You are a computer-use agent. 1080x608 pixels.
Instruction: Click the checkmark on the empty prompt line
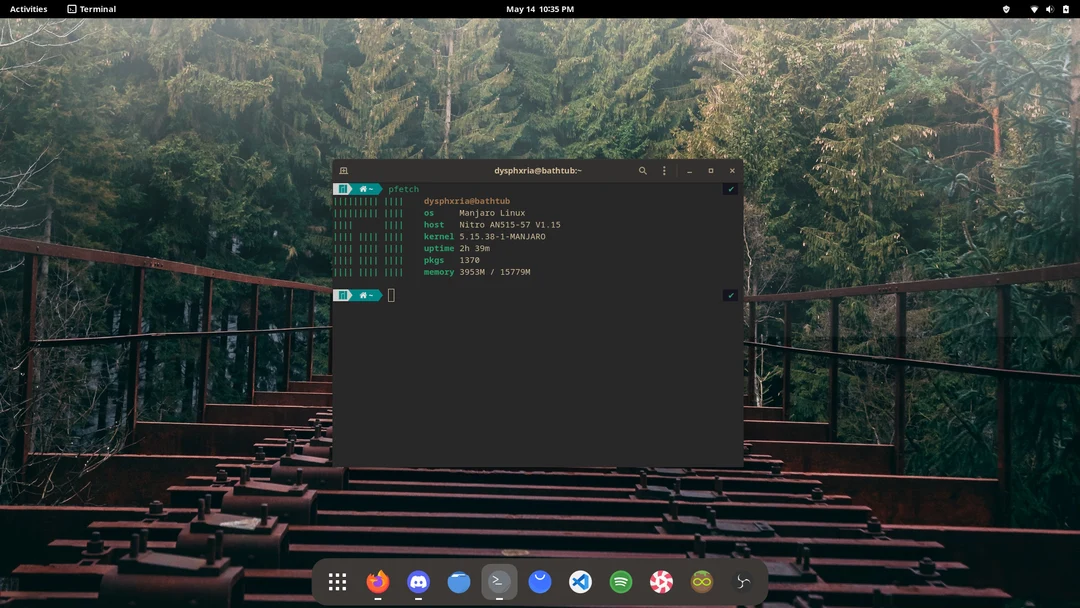730,295
